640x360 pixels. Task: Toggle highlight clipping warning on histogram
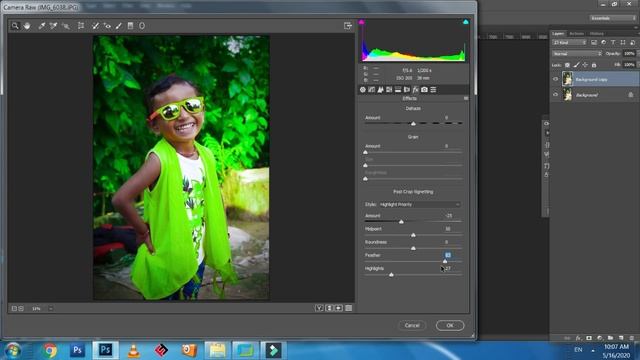tap(466, 22)
